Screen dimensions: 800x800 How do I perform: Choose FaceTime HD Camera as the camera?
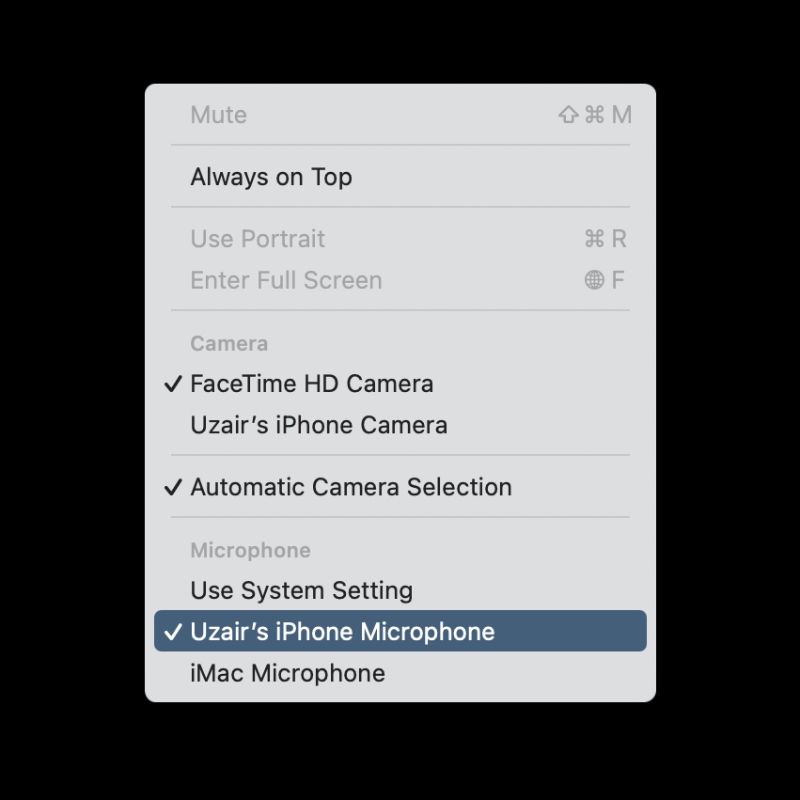click(x=312, y=384)
